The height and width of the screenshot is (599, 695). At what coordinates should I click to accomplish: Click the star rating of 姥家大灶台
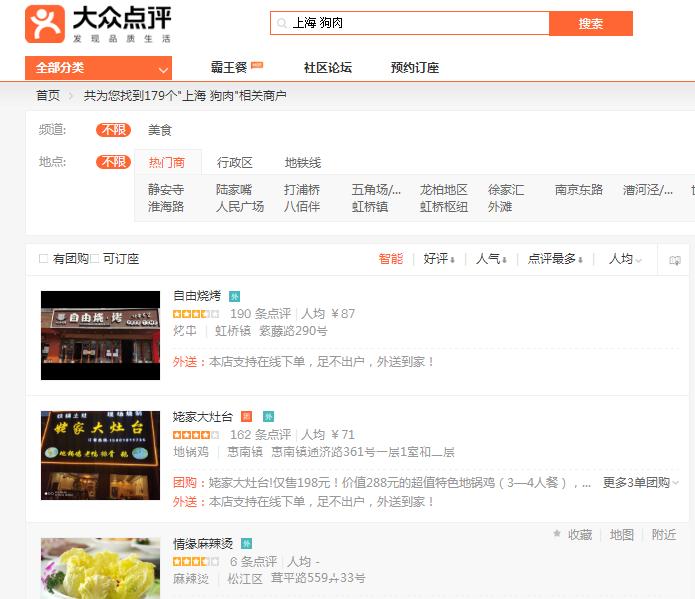click(x=196, y=435)
